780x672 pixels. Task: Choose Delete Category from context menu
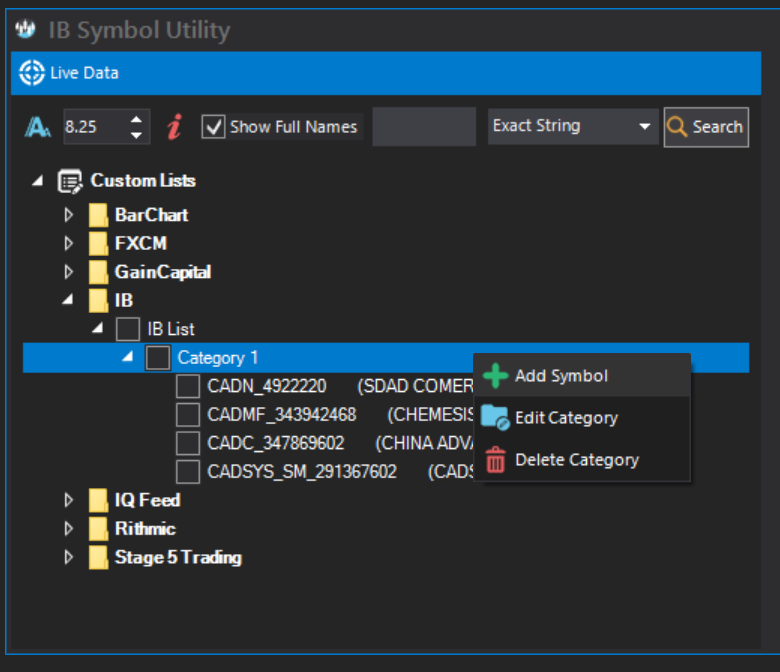pos(583,460)
